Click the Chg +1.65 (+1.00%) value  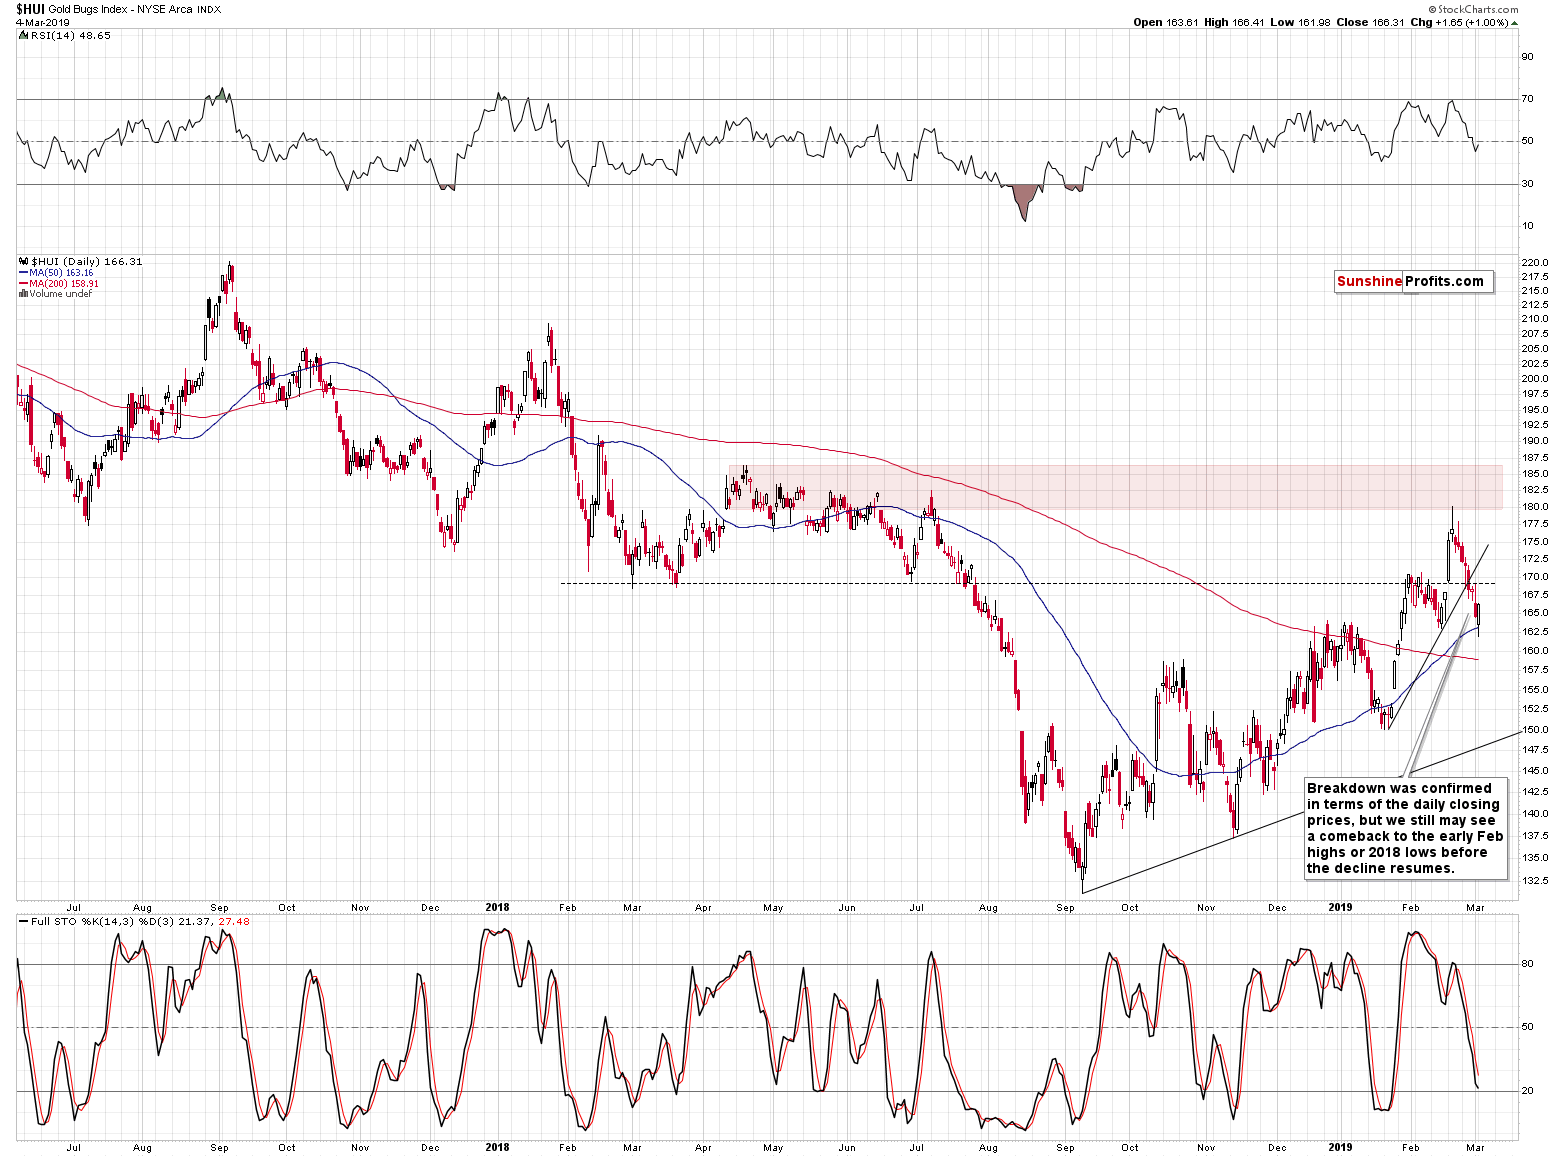[x=1459, y=22]
